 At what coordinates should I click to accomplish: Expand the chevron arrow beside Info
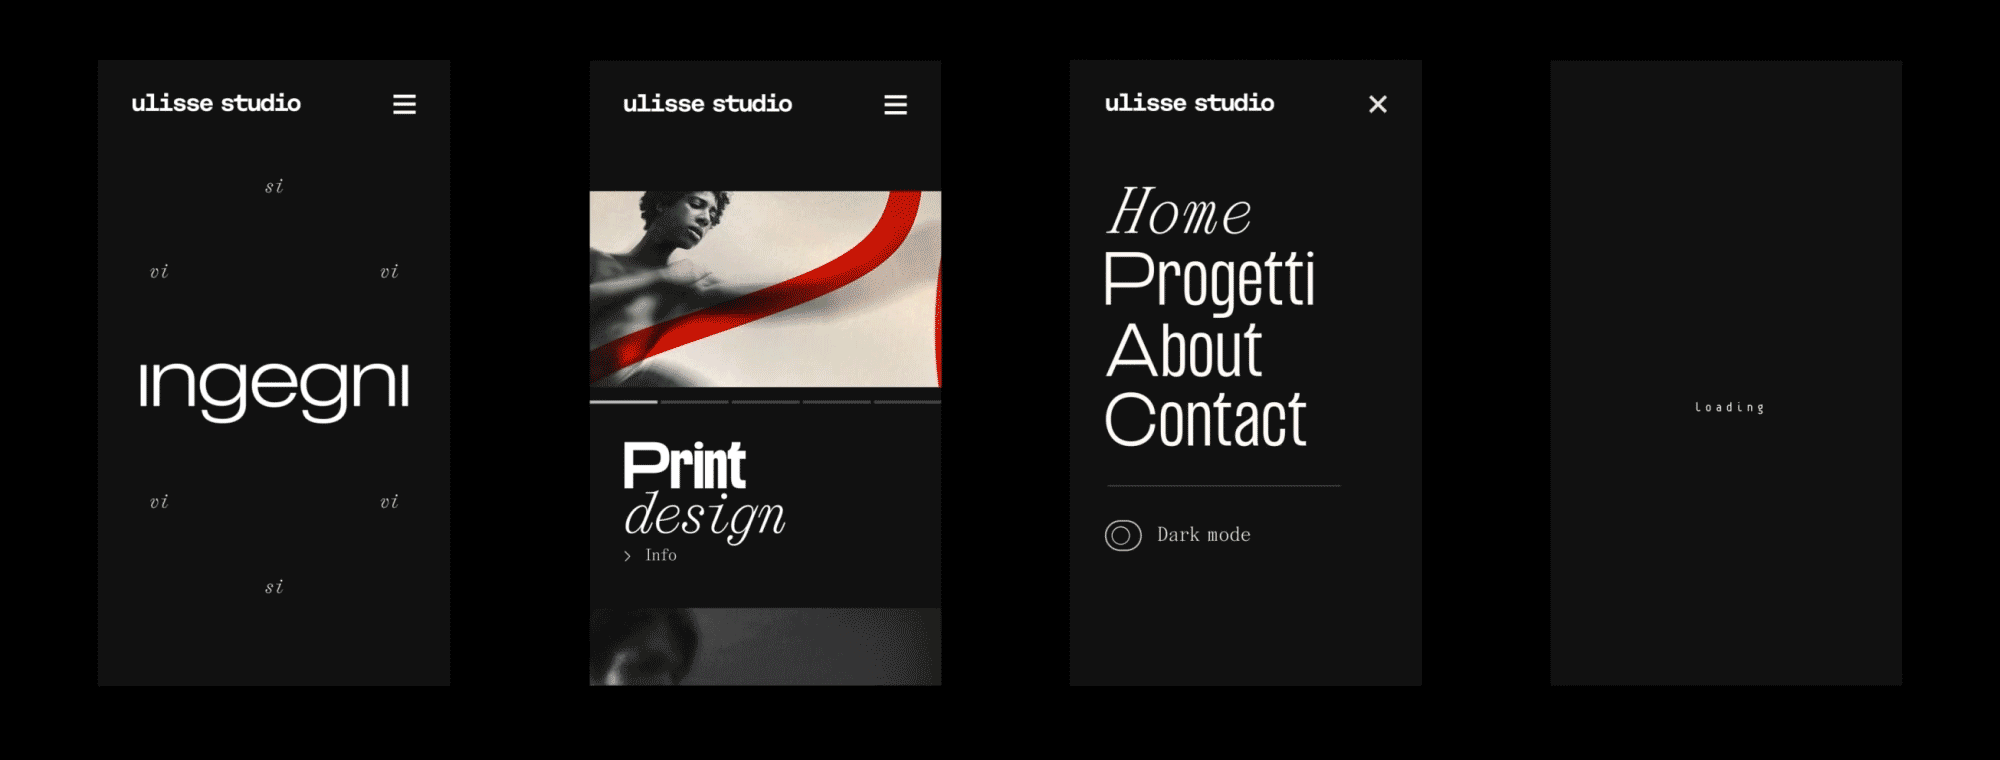click(627, 556)
